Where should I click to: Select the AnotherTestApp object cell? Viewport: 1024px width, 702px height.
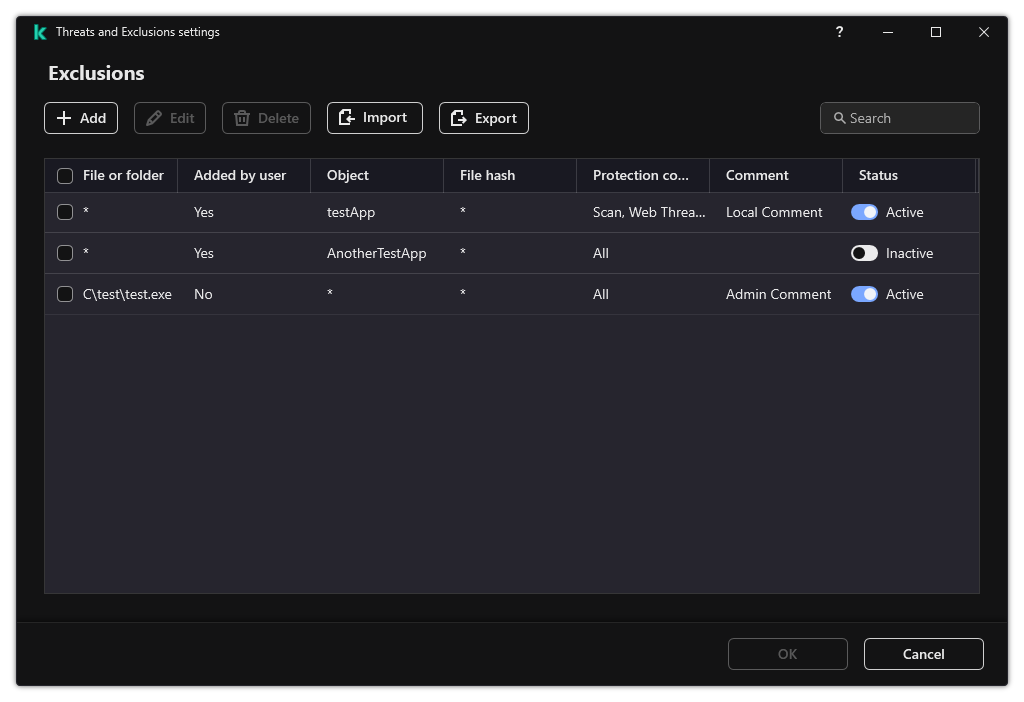tap(376, 253)
